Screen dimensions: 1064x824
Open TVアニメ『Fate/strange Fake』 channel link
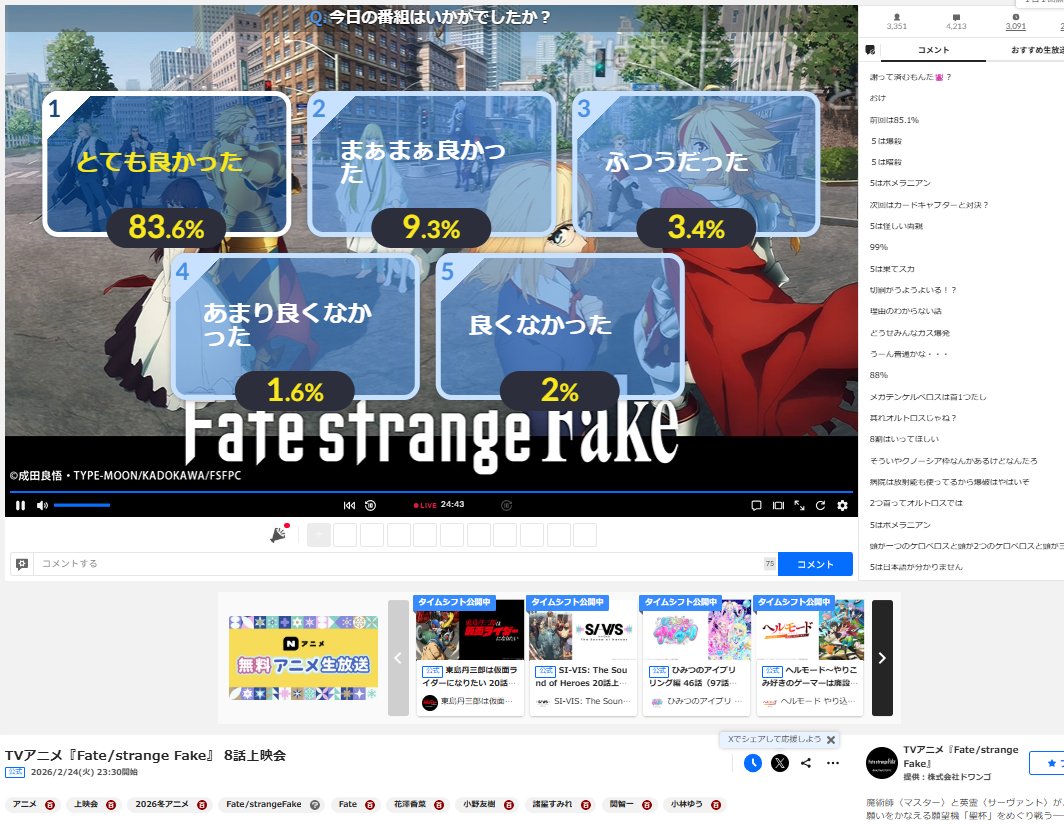click(x=961, y=756)
